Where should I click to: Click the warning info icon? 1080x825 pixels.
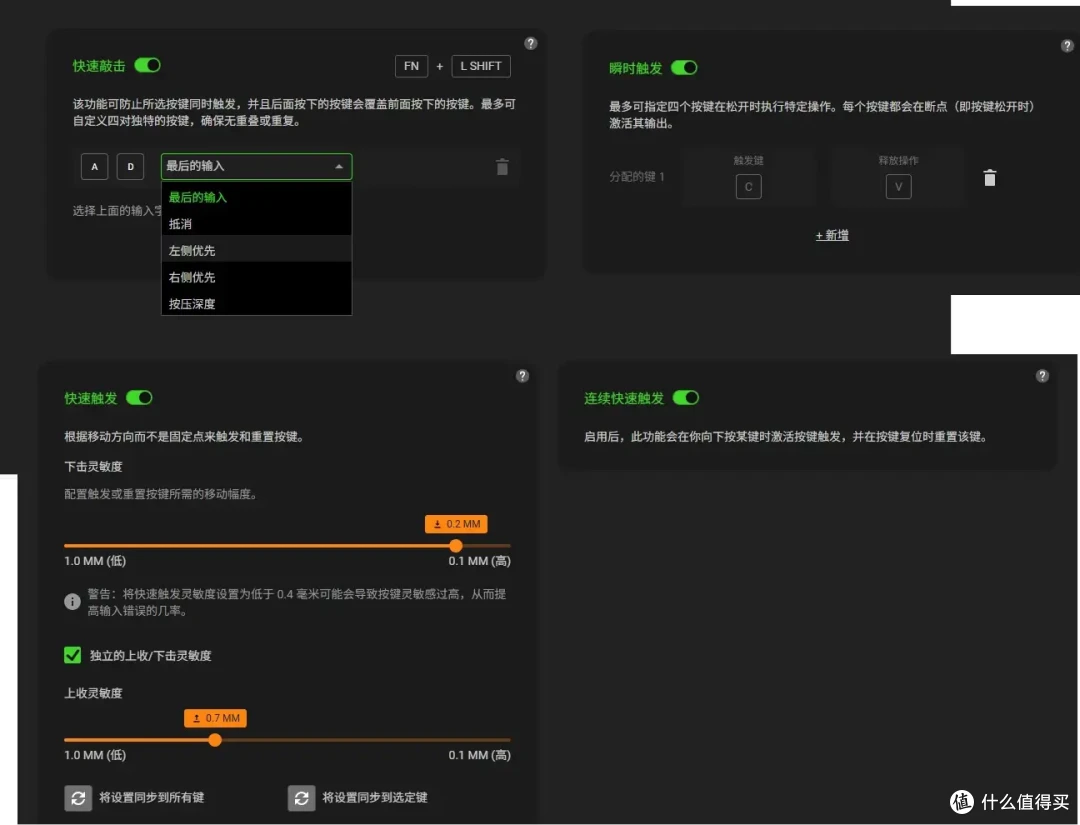72,602
